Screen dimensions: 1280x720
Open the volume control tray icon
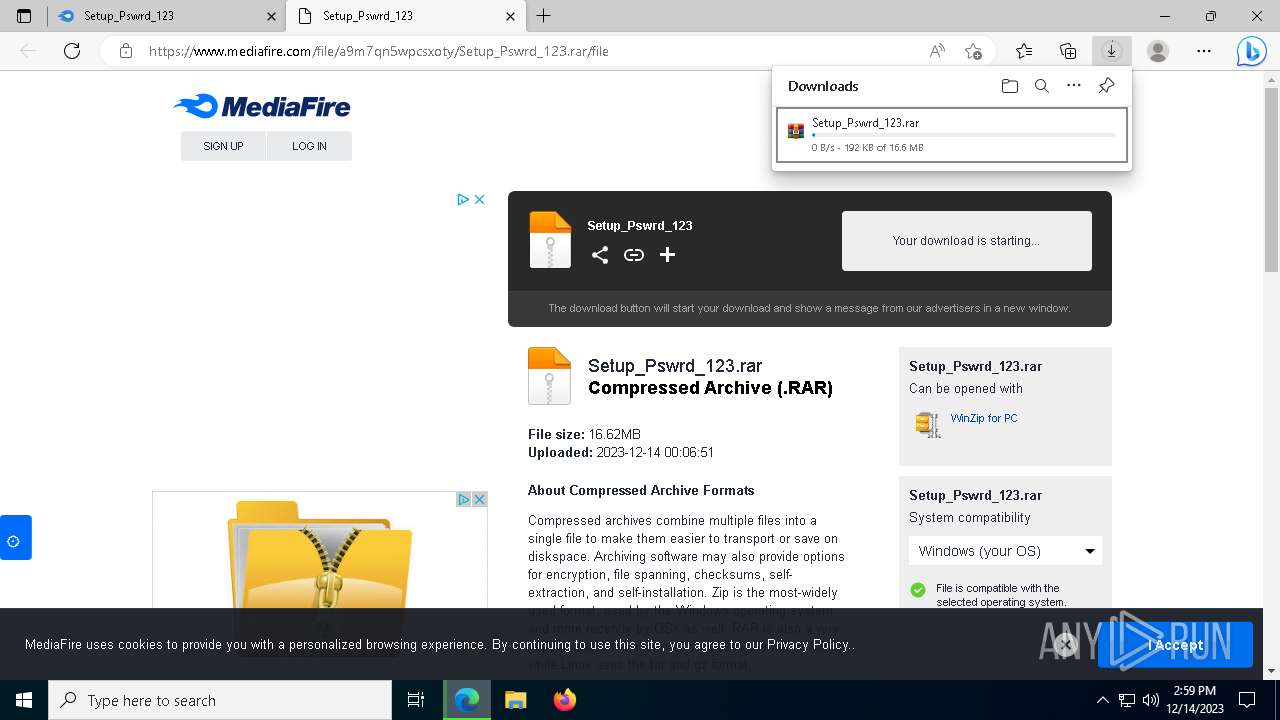pos(1151,700)
